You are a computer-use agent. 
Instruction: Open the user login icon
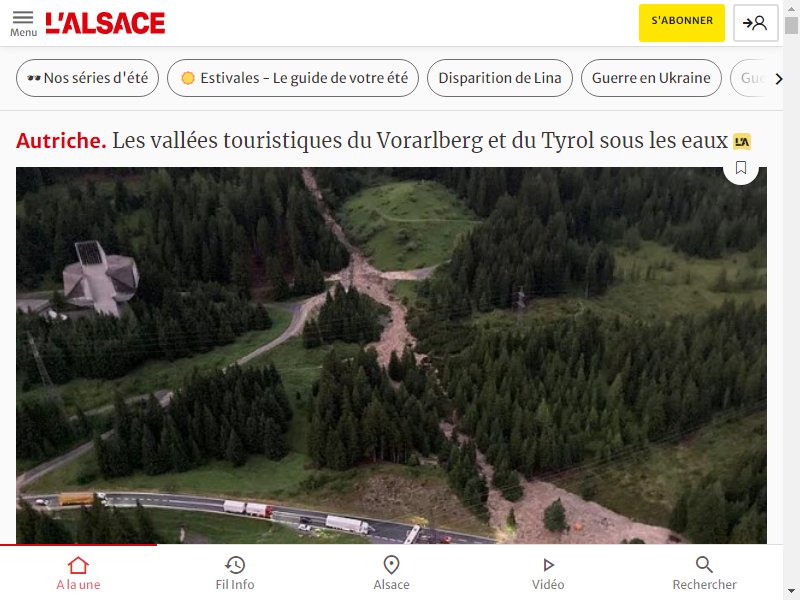755,23
